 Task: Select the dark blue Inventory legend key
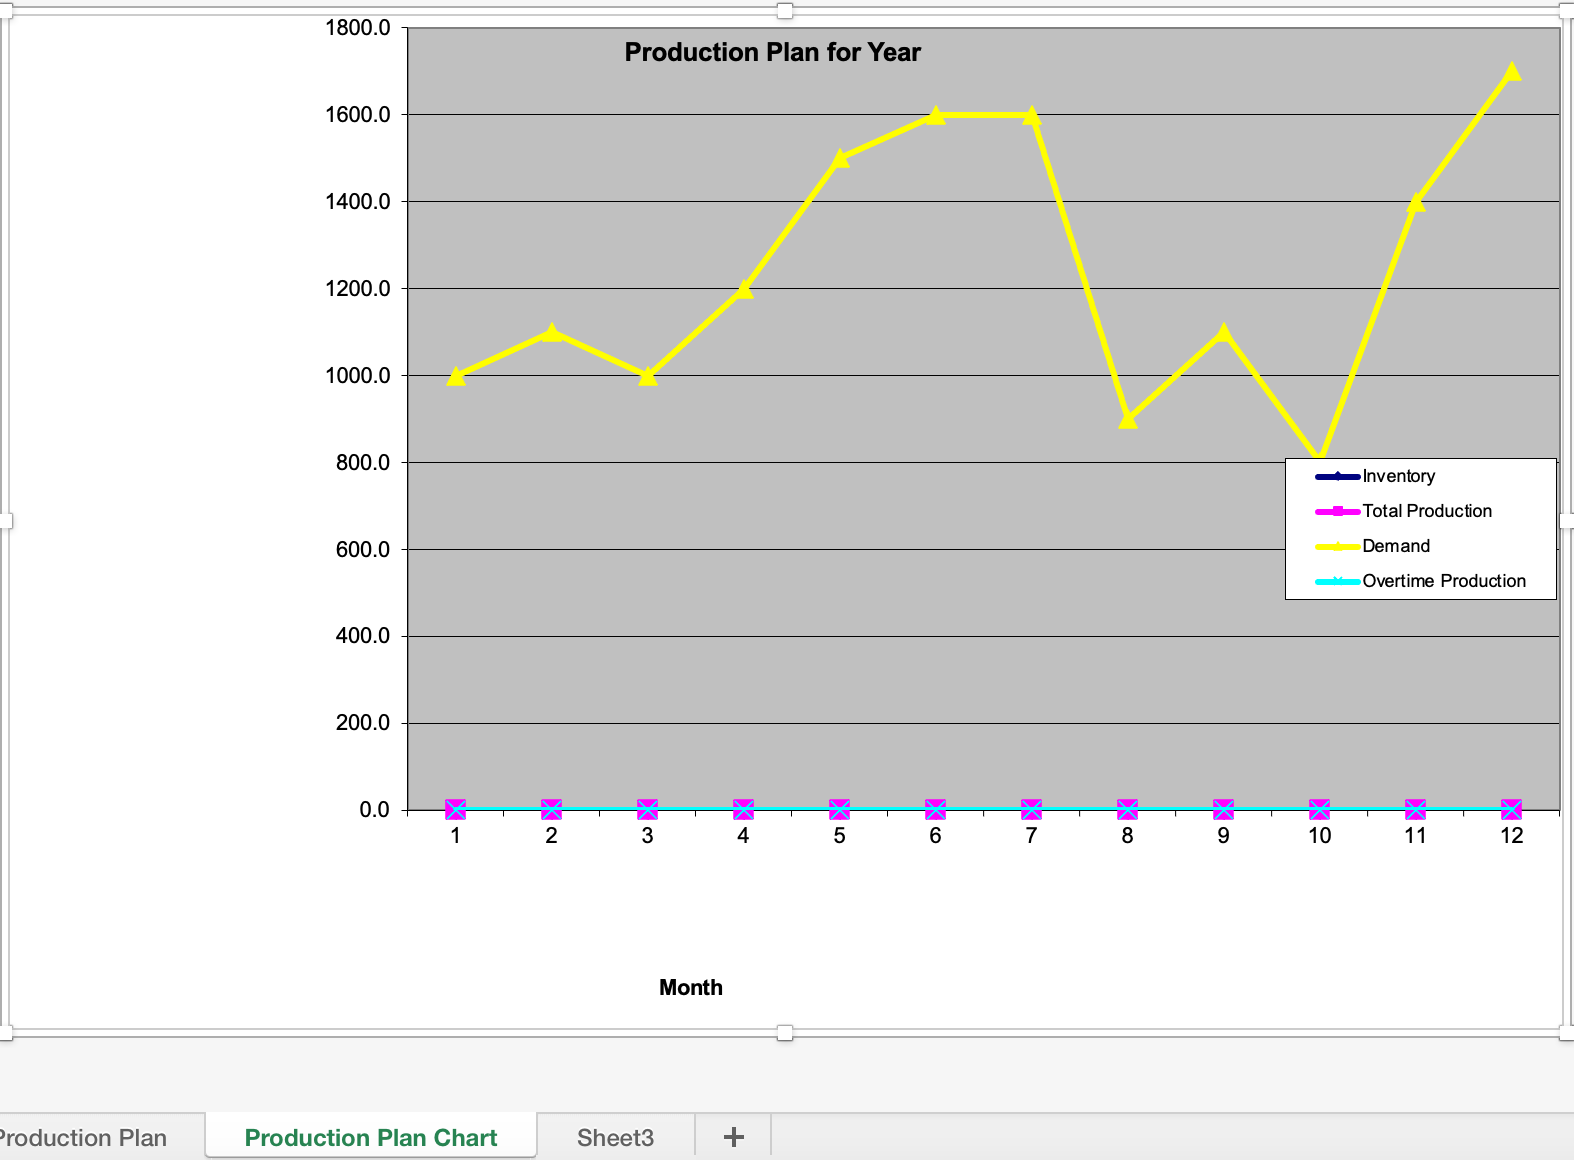(1337, 476)
